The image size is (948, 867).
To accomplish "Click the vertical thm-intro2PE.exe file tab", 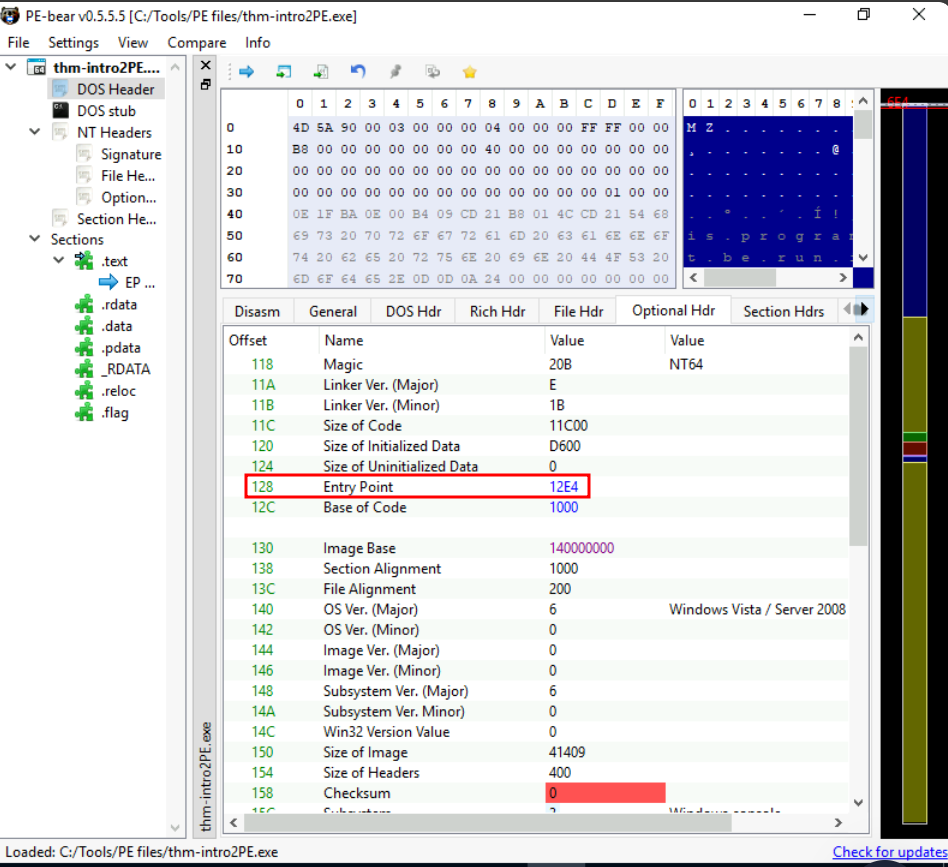I will (206, 777).
